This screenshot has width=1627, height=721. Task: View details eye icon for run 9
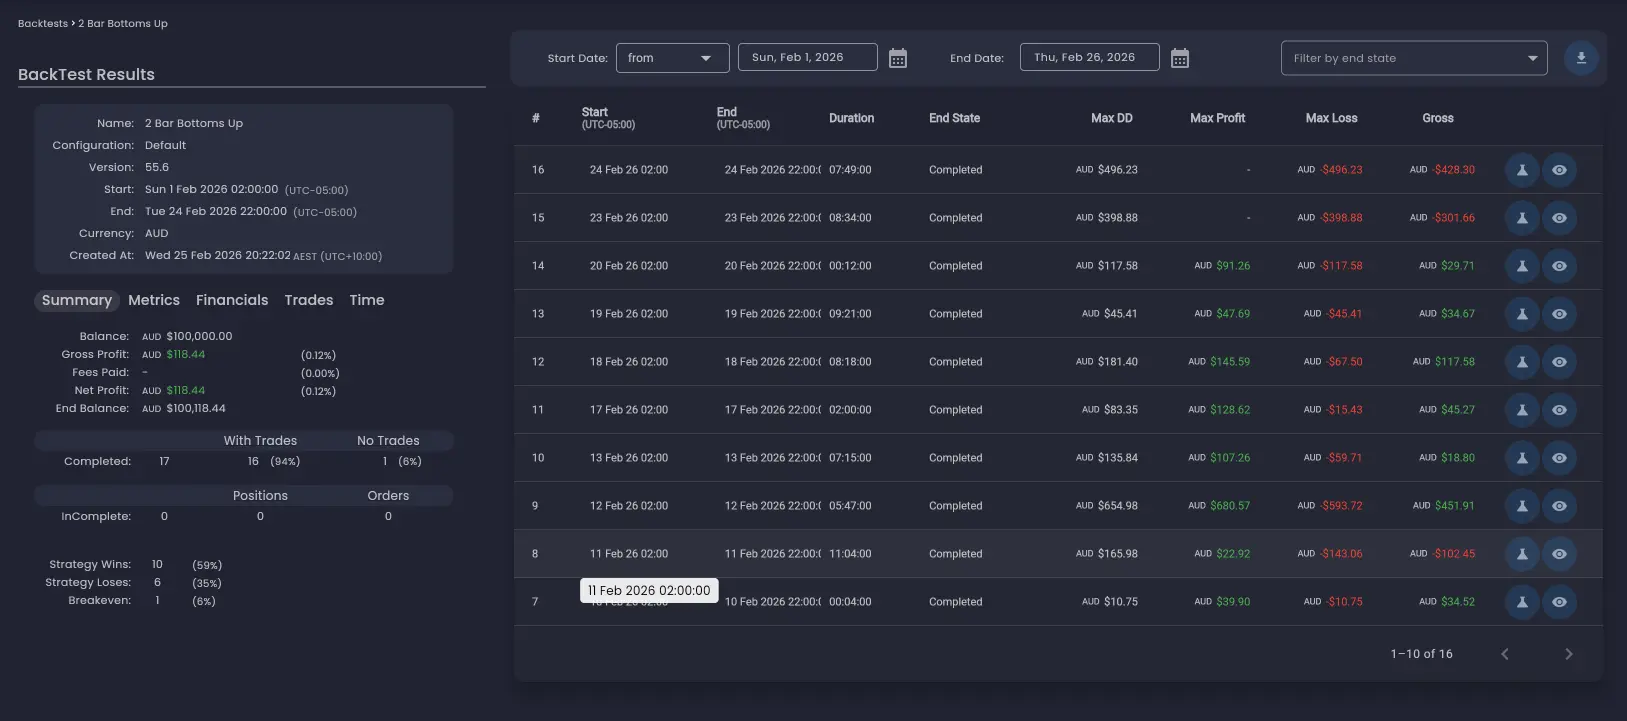(1559, 506)
